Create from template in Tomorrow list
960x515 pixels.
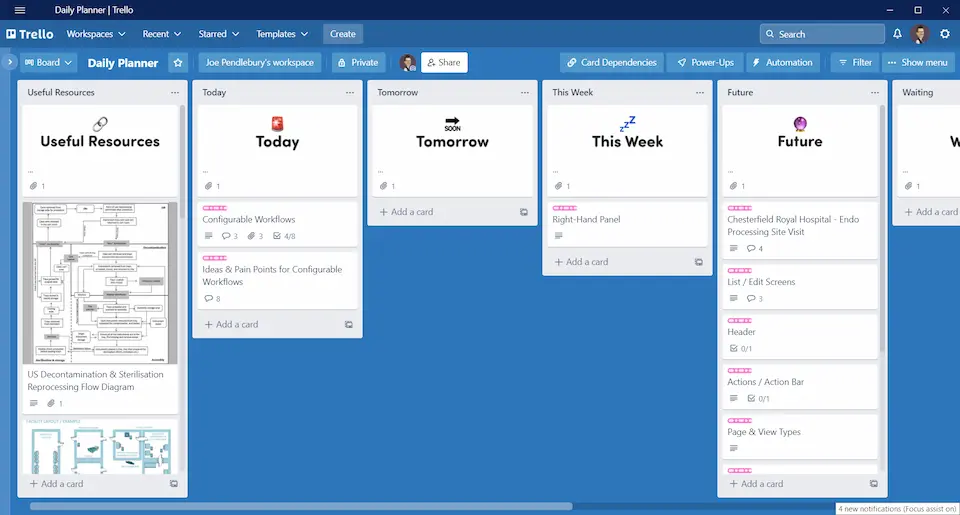pyautogui.click(x=523, y=212)
